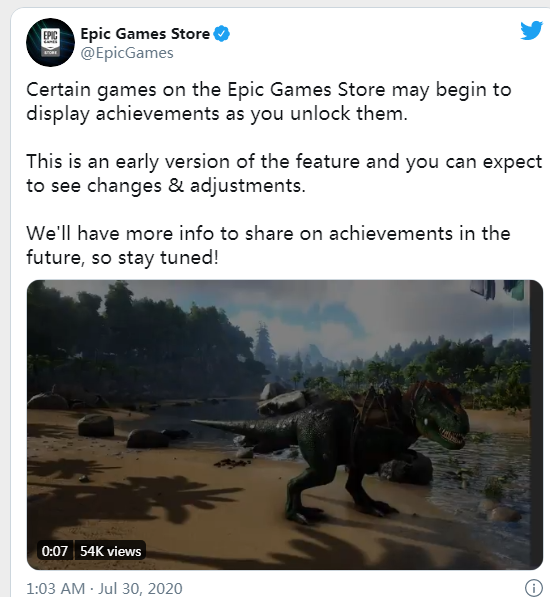Open the tweet's 1:03 AM timestamp

point(56,589)
